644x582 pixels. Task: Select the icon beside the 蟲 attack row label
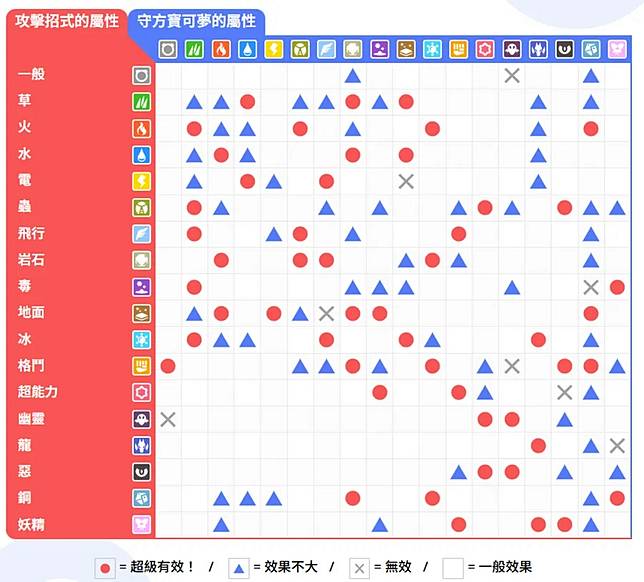coord(141,207)
